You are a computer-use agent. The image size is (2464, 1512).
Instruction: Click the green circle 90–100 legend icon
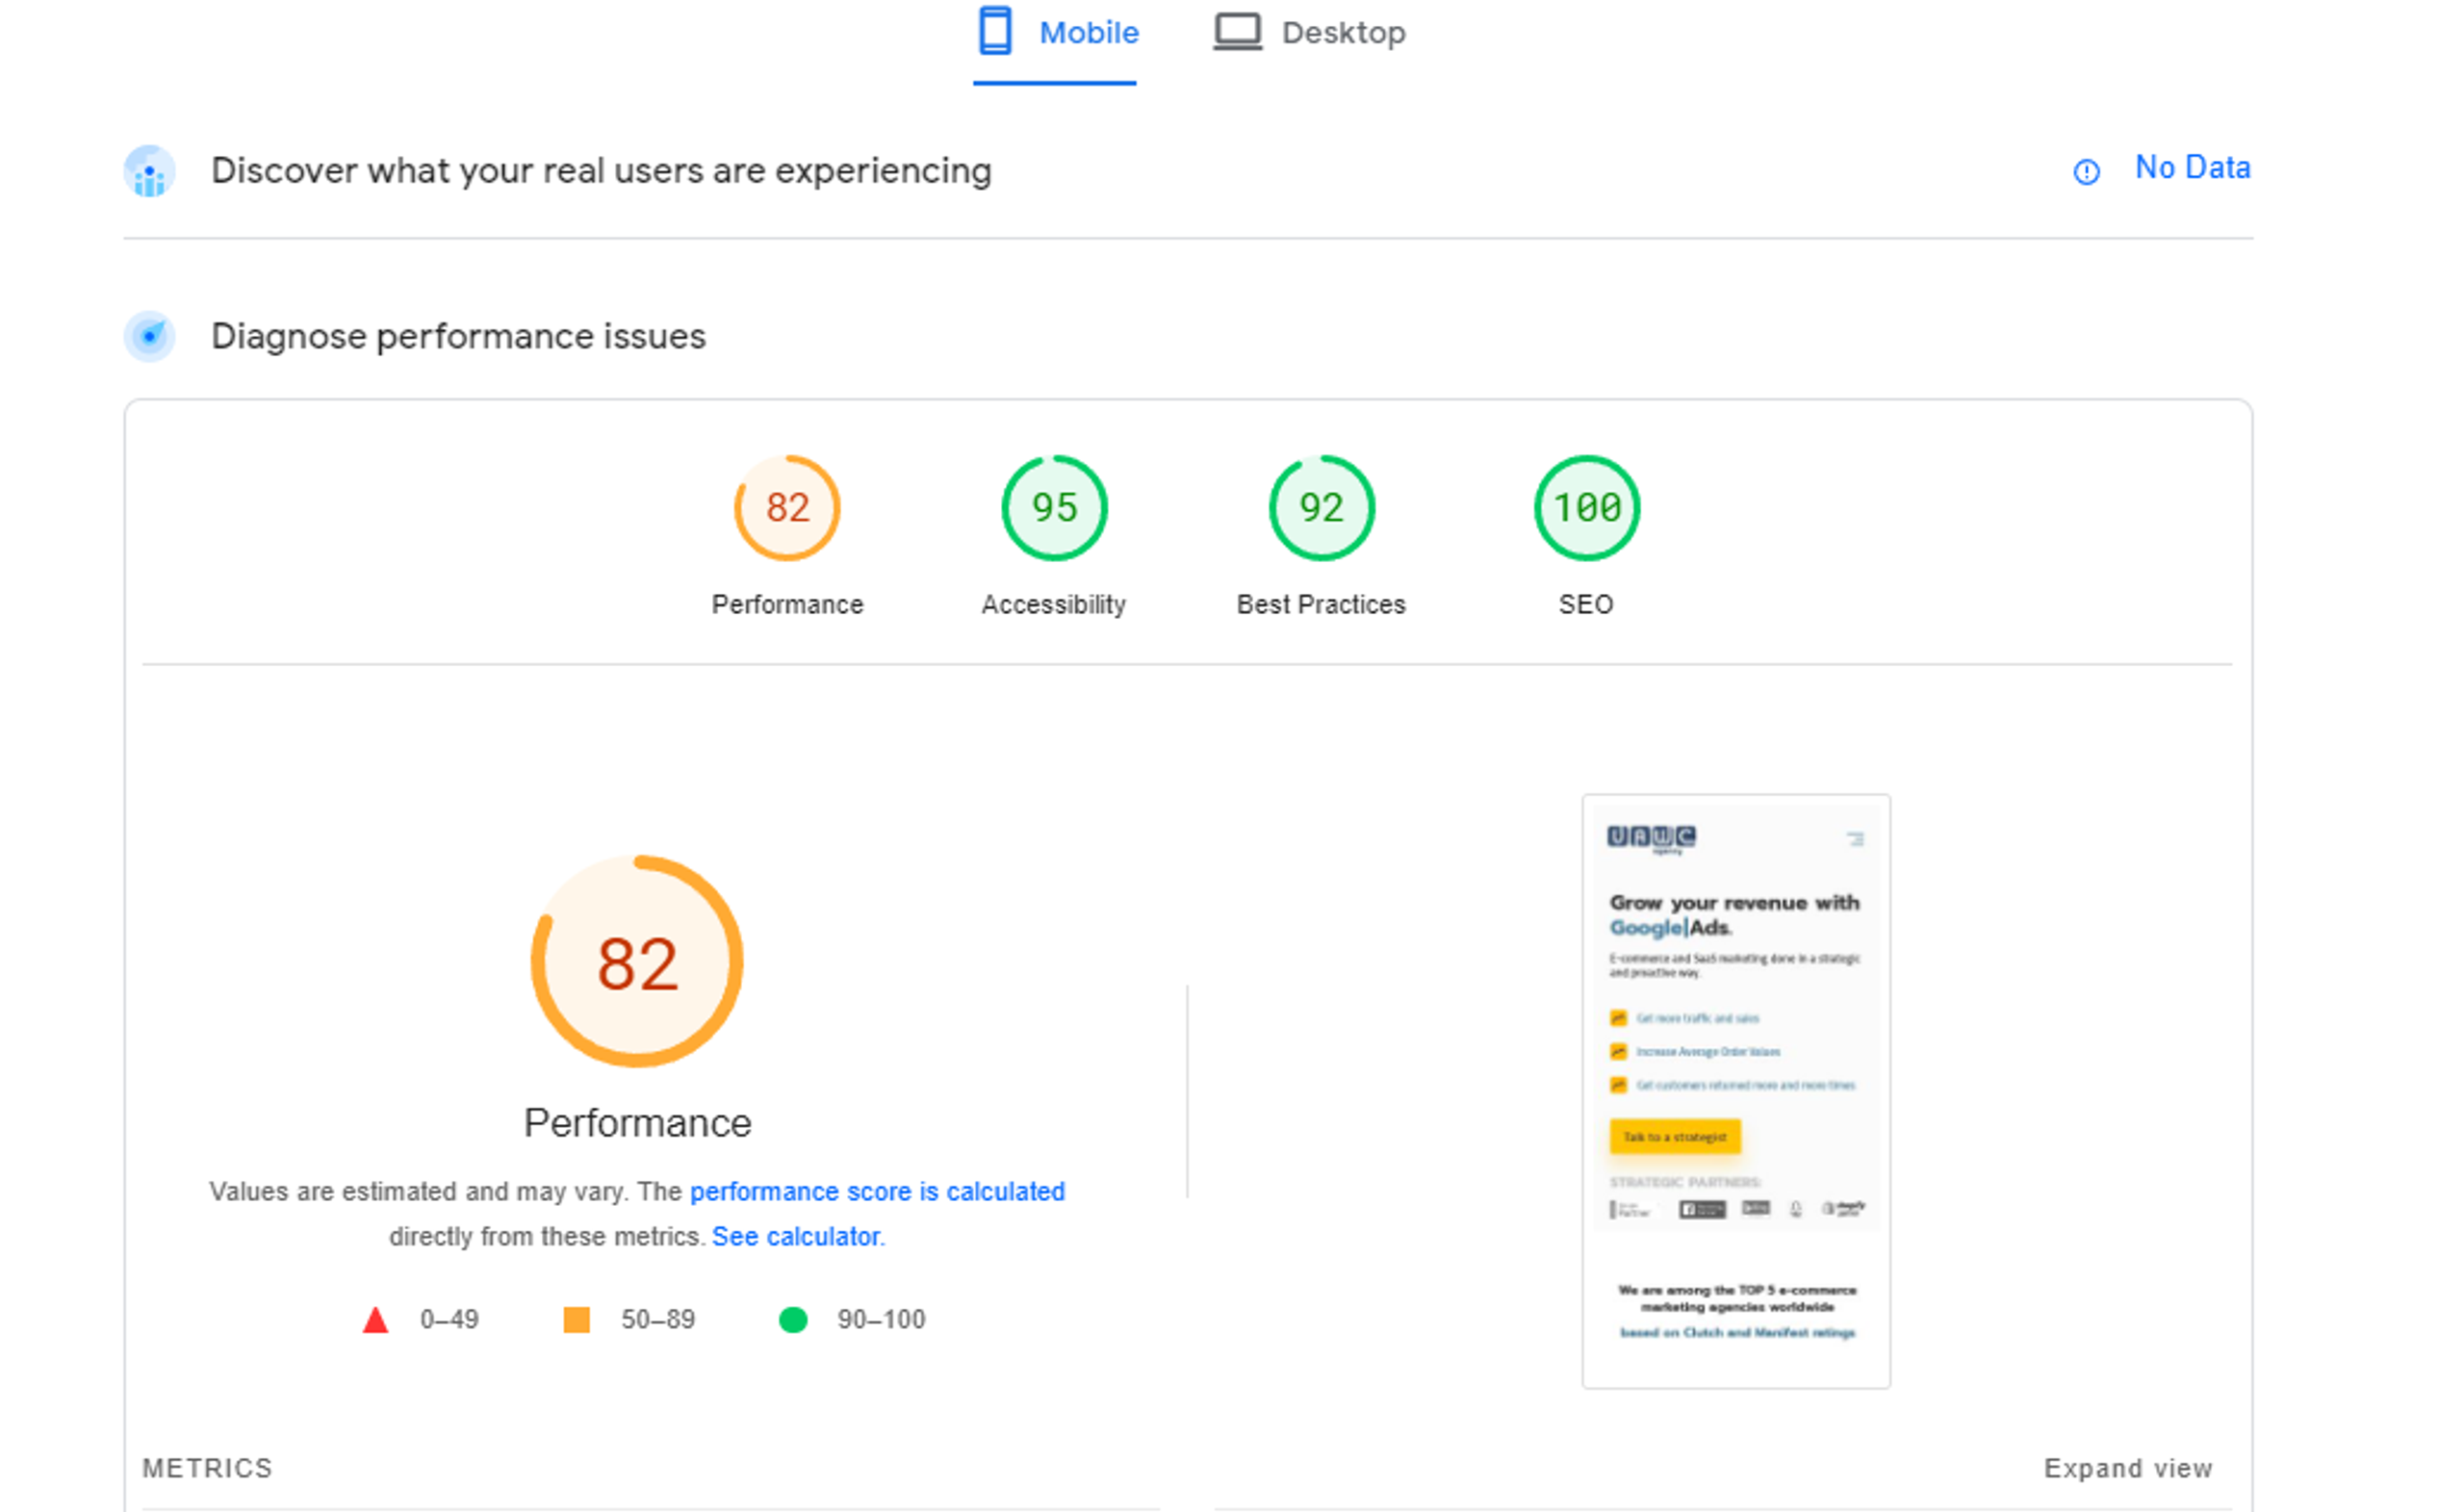pyautogui.click(x=793, y=1320)
